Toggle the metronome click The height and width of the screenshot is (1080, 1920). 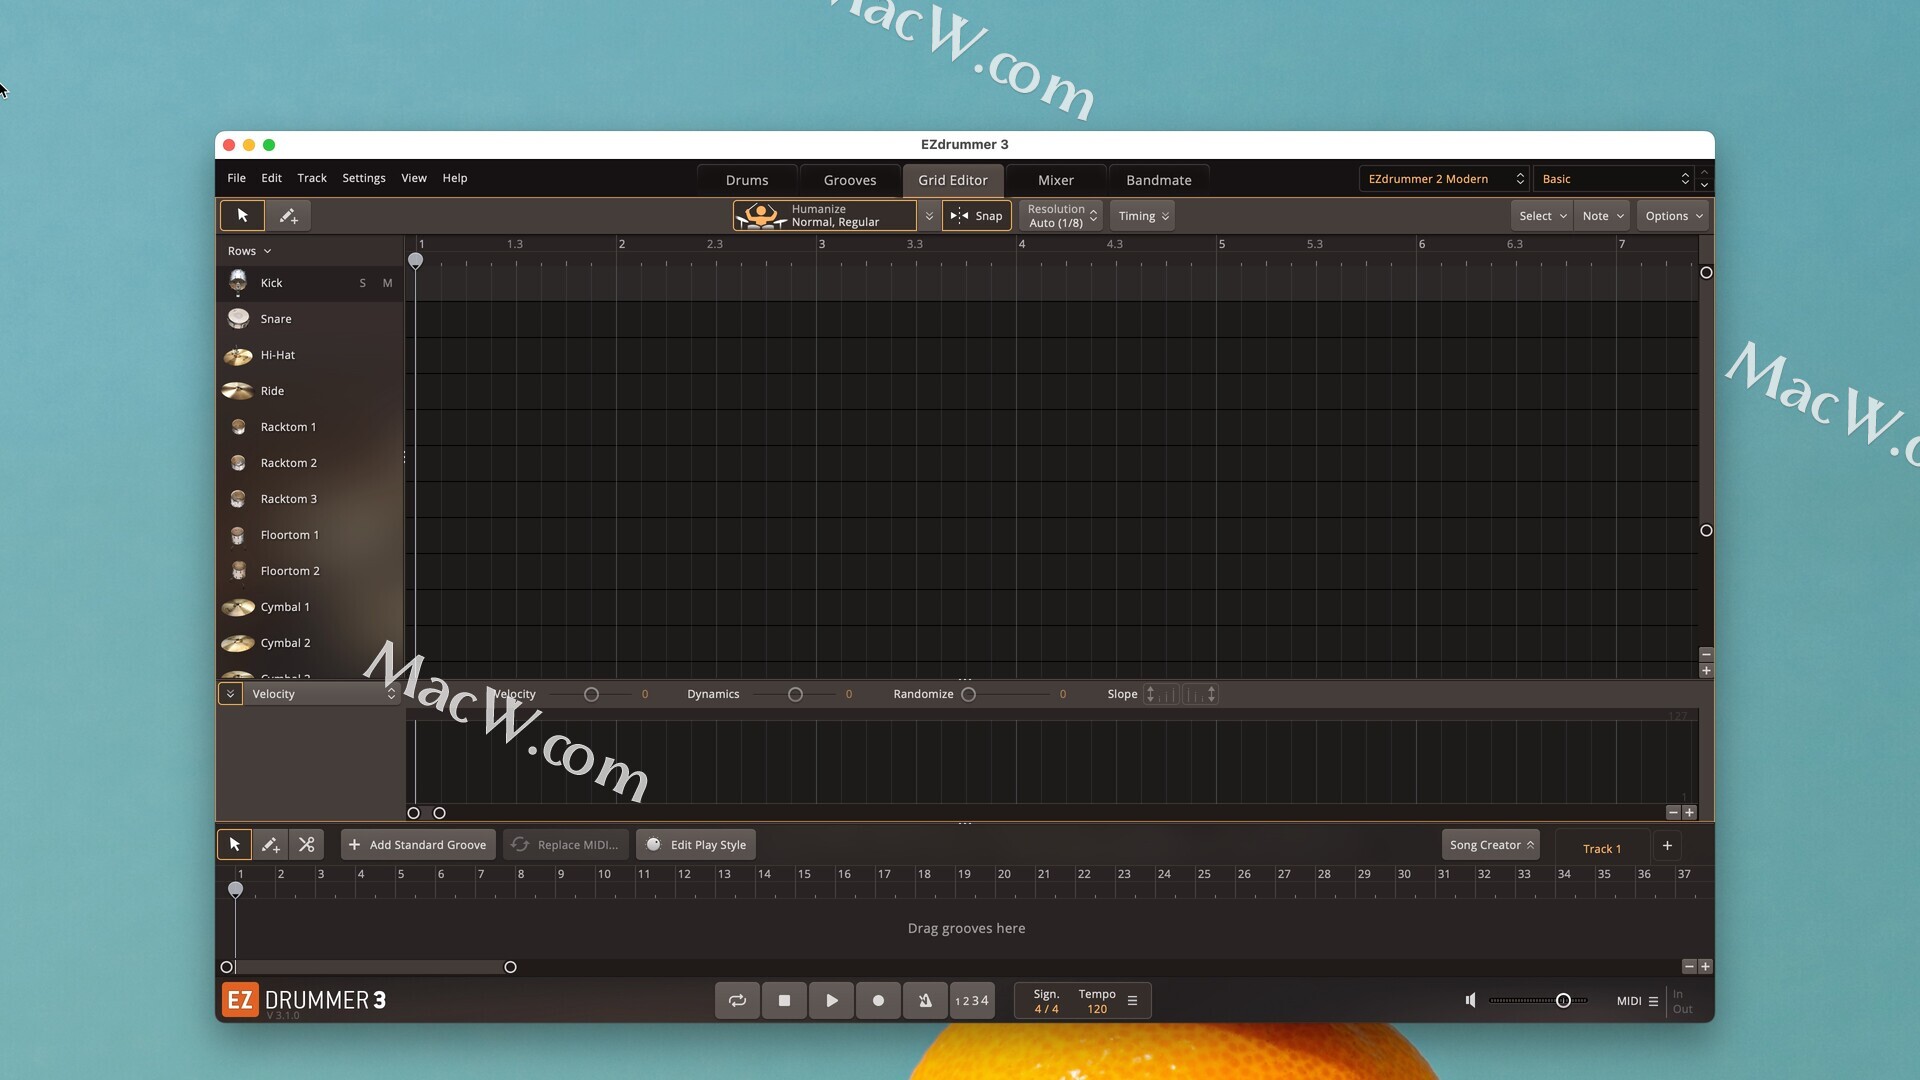(925, 1000)
